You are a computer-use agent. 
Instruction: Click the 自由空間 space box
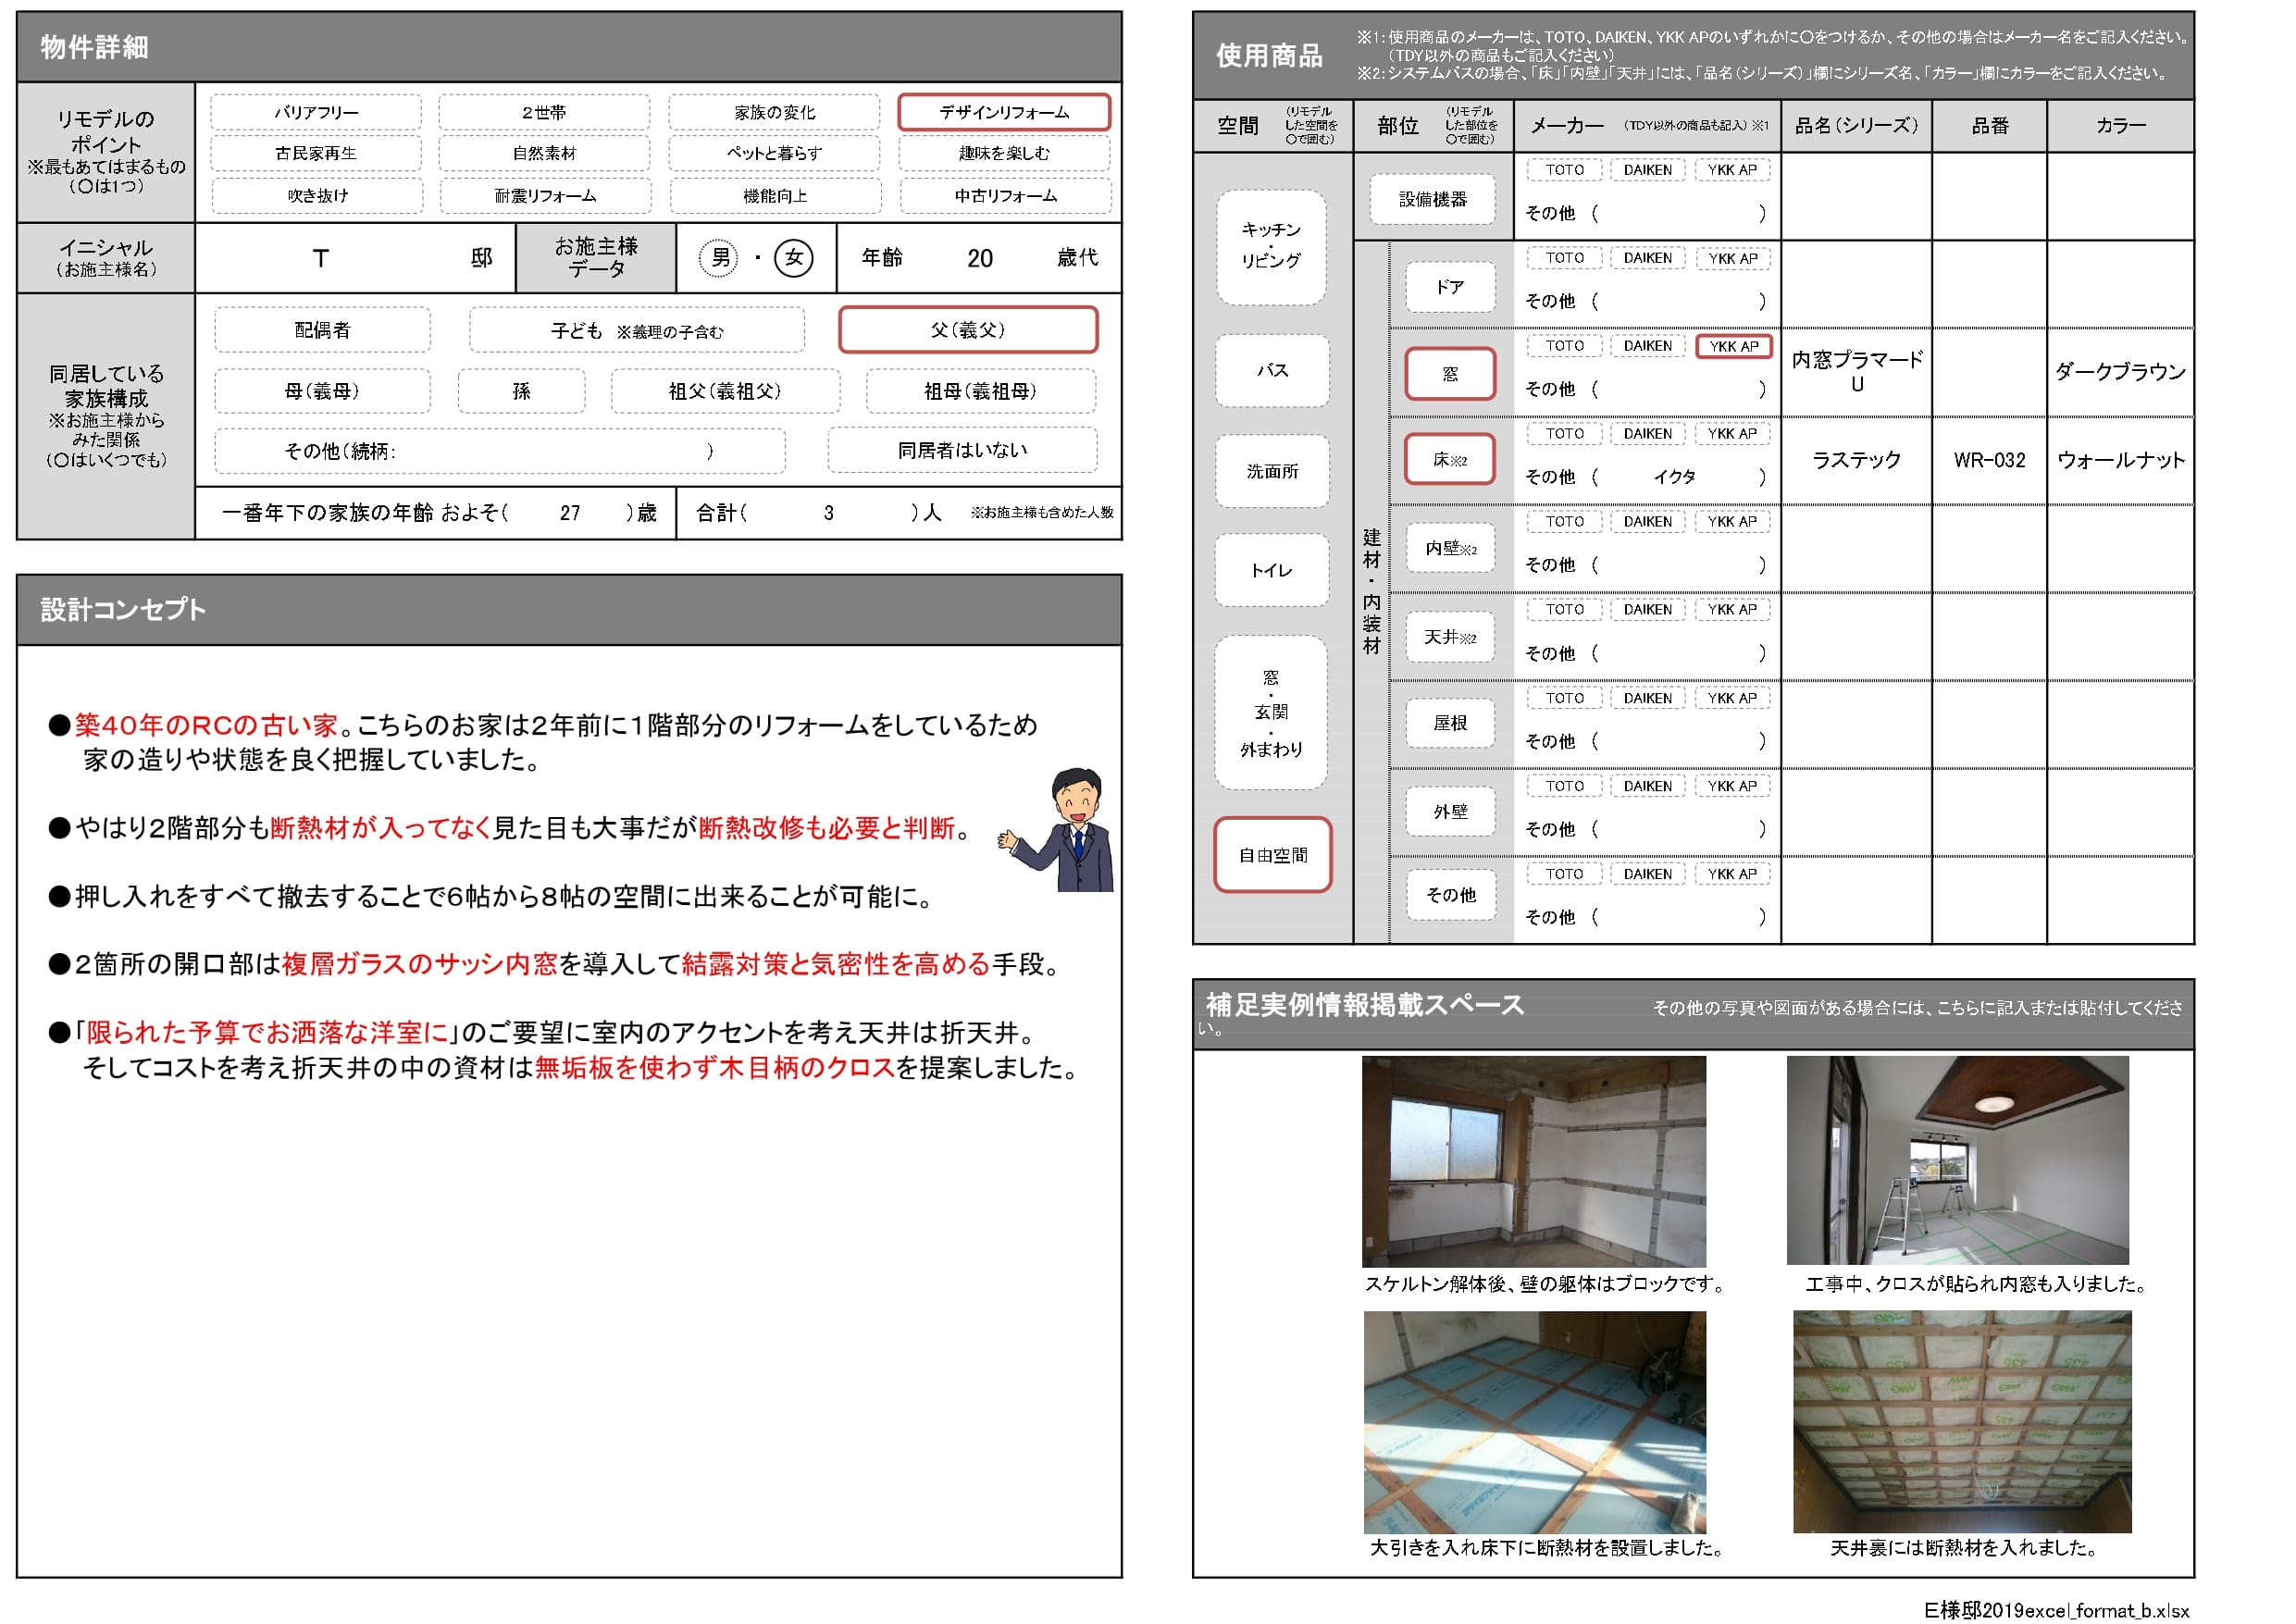click(x=1272, y=855)
